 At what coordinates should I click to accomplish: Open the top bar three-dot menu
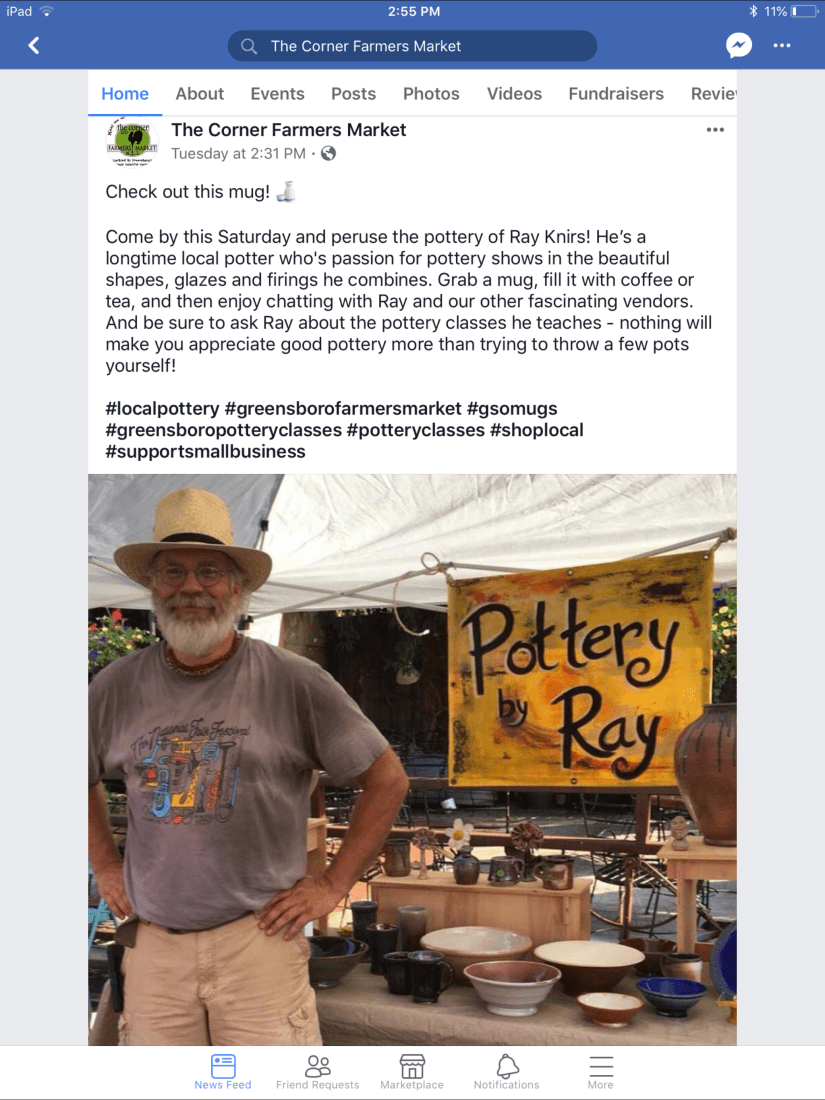[x=782, y=46]
